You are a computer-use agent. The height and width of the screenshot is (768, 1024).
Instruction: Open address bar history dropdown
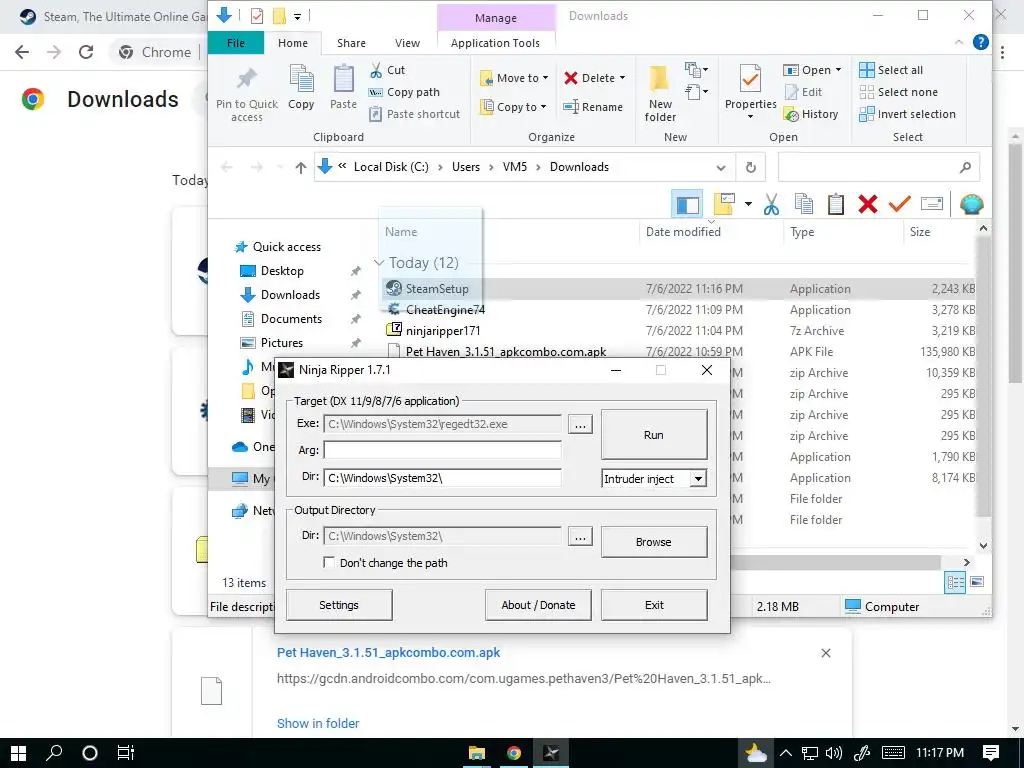pos(721,168)
